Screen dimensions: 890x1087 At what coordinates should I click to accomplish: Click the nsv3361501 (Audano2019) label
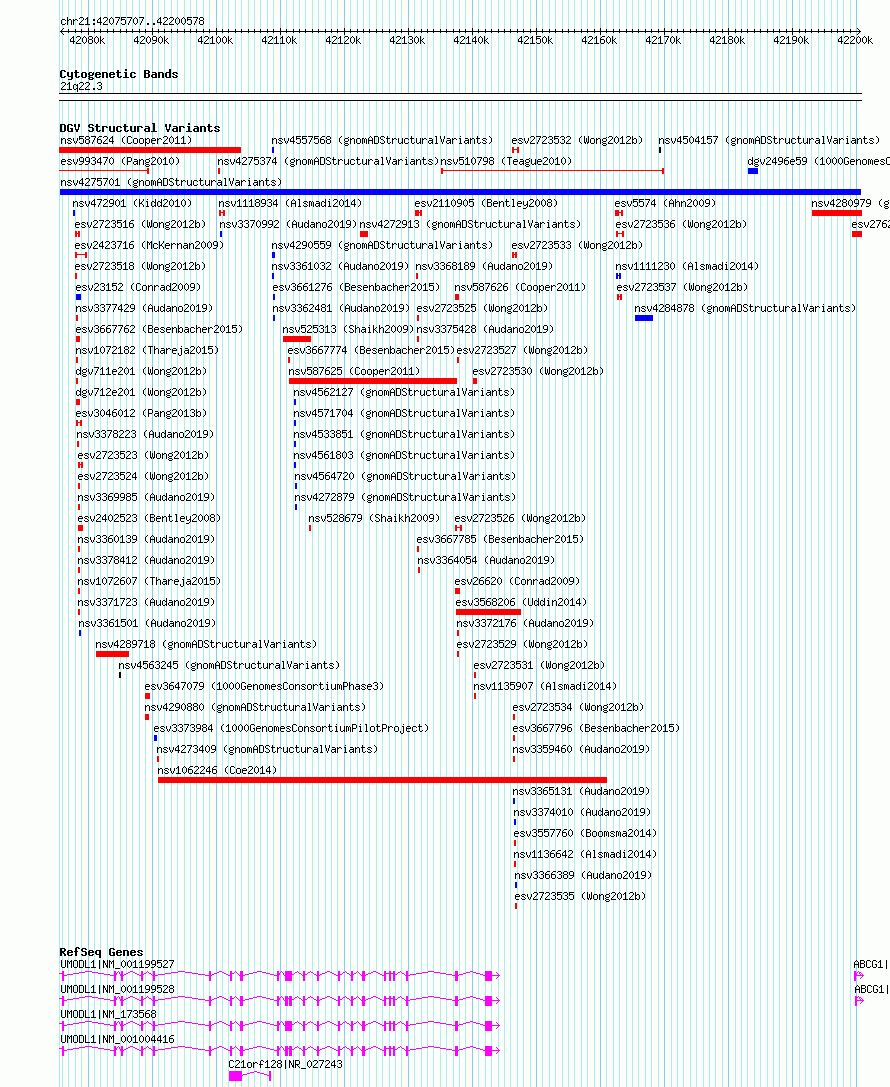tap(146, 623)
